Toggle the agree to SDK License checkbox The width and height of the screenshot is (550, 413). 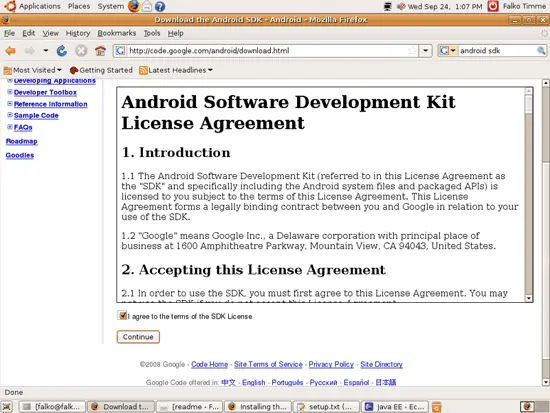(122, 315)
